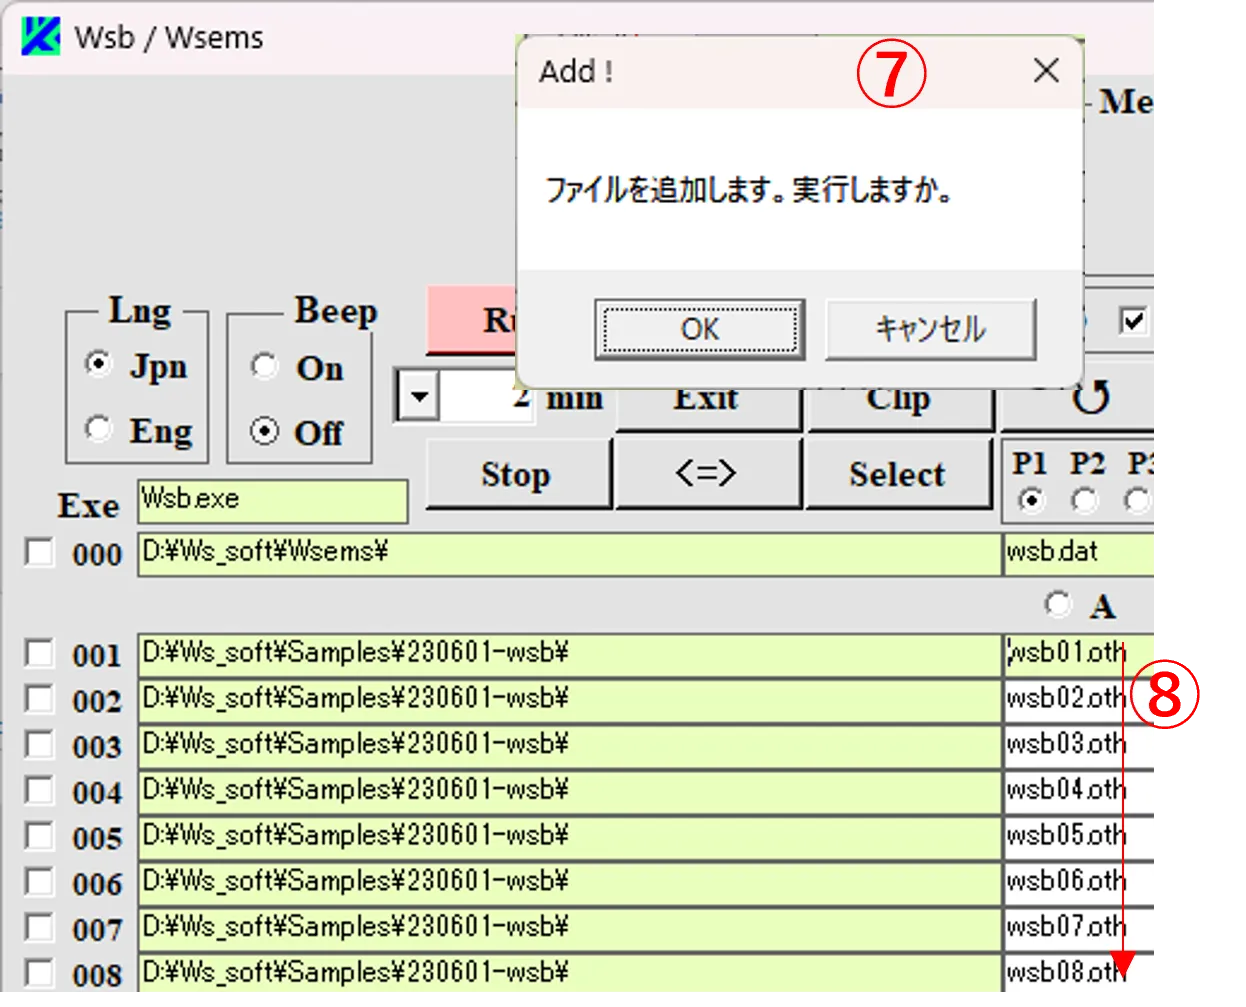Choose the P2 radio button
Viewport: 1246px width, 1007px height.
pyautogui.click(x=1084, y=500)
